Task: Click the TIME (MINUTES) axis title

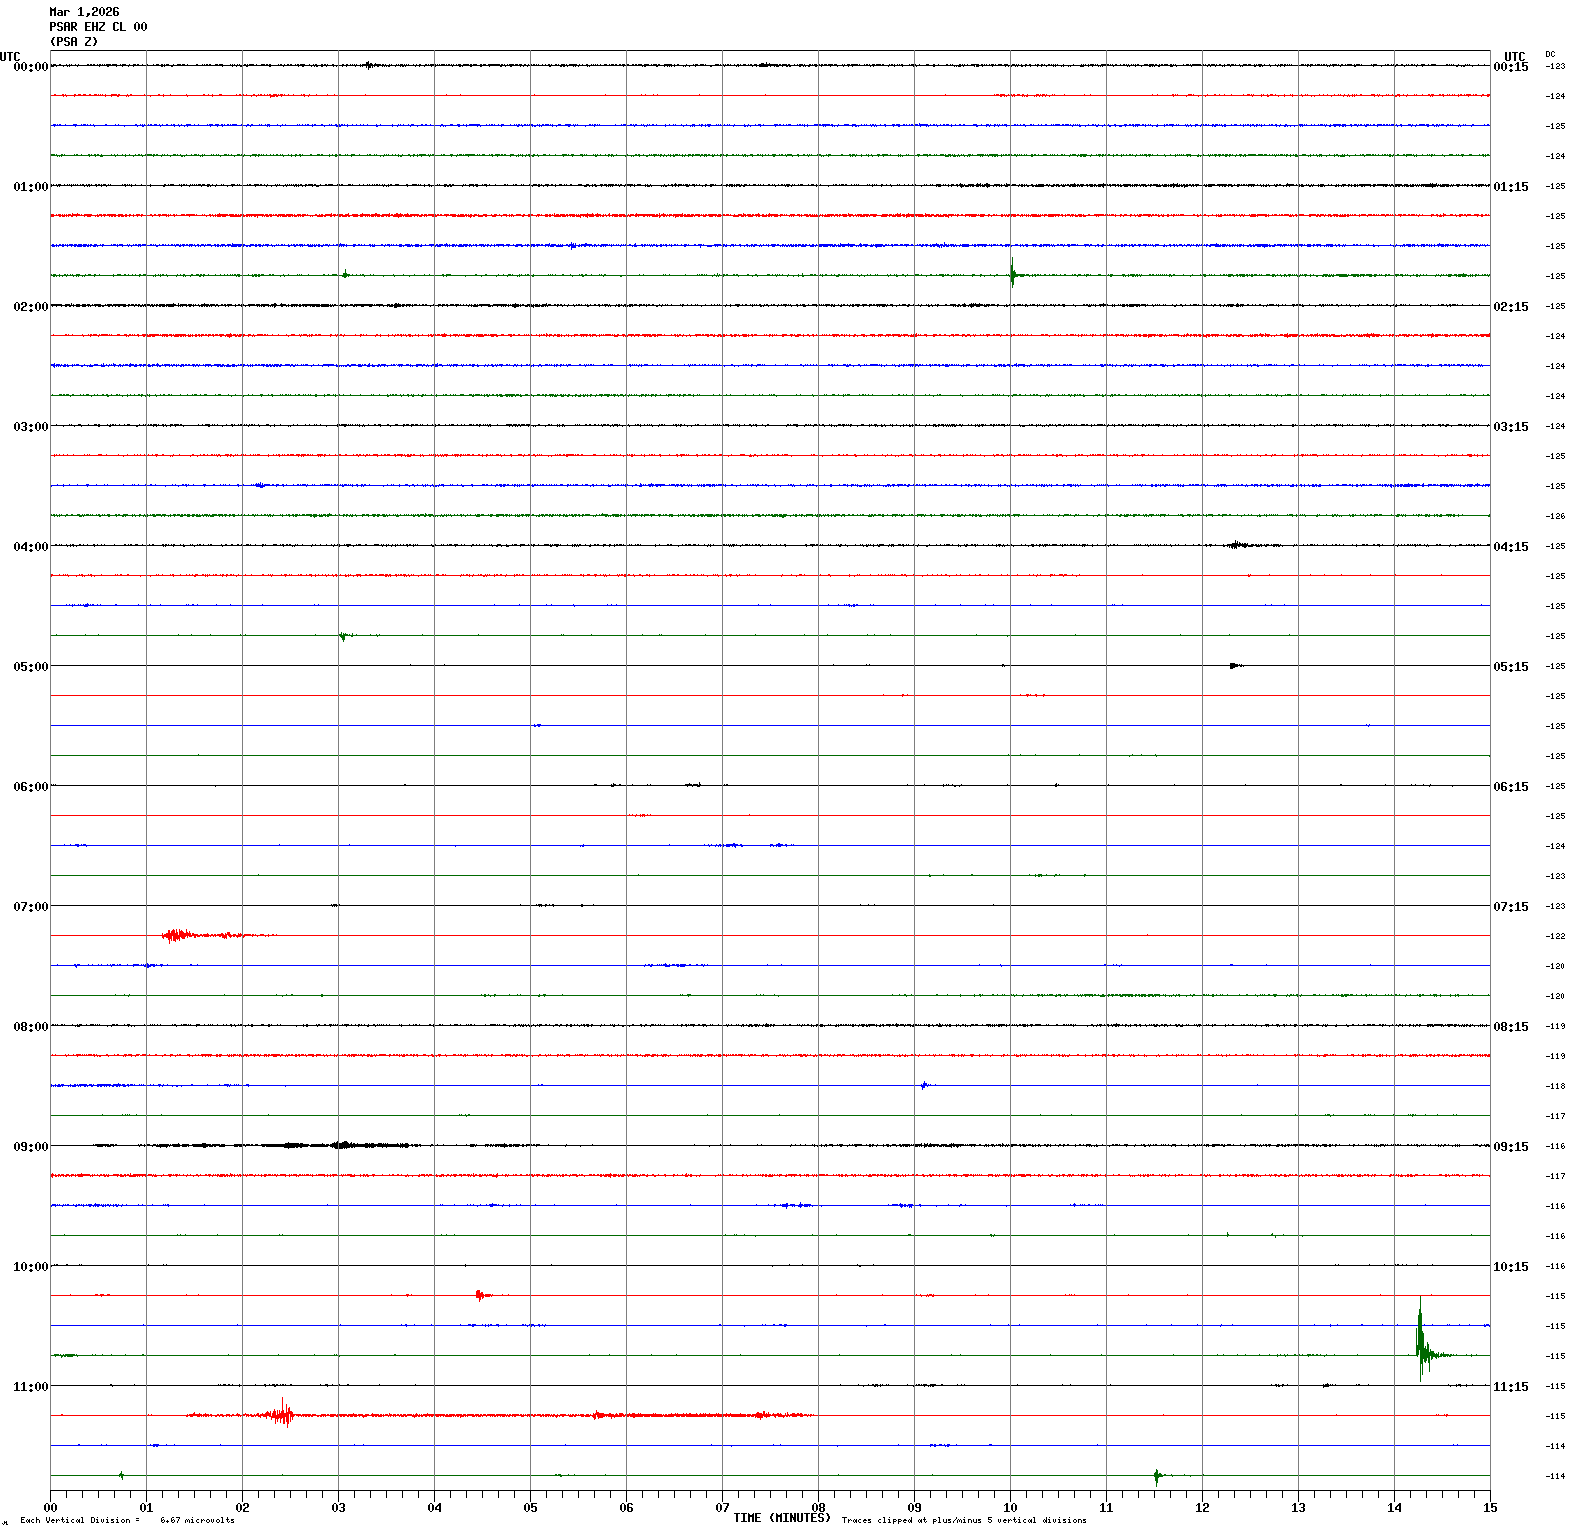Action: point(781,1518)
